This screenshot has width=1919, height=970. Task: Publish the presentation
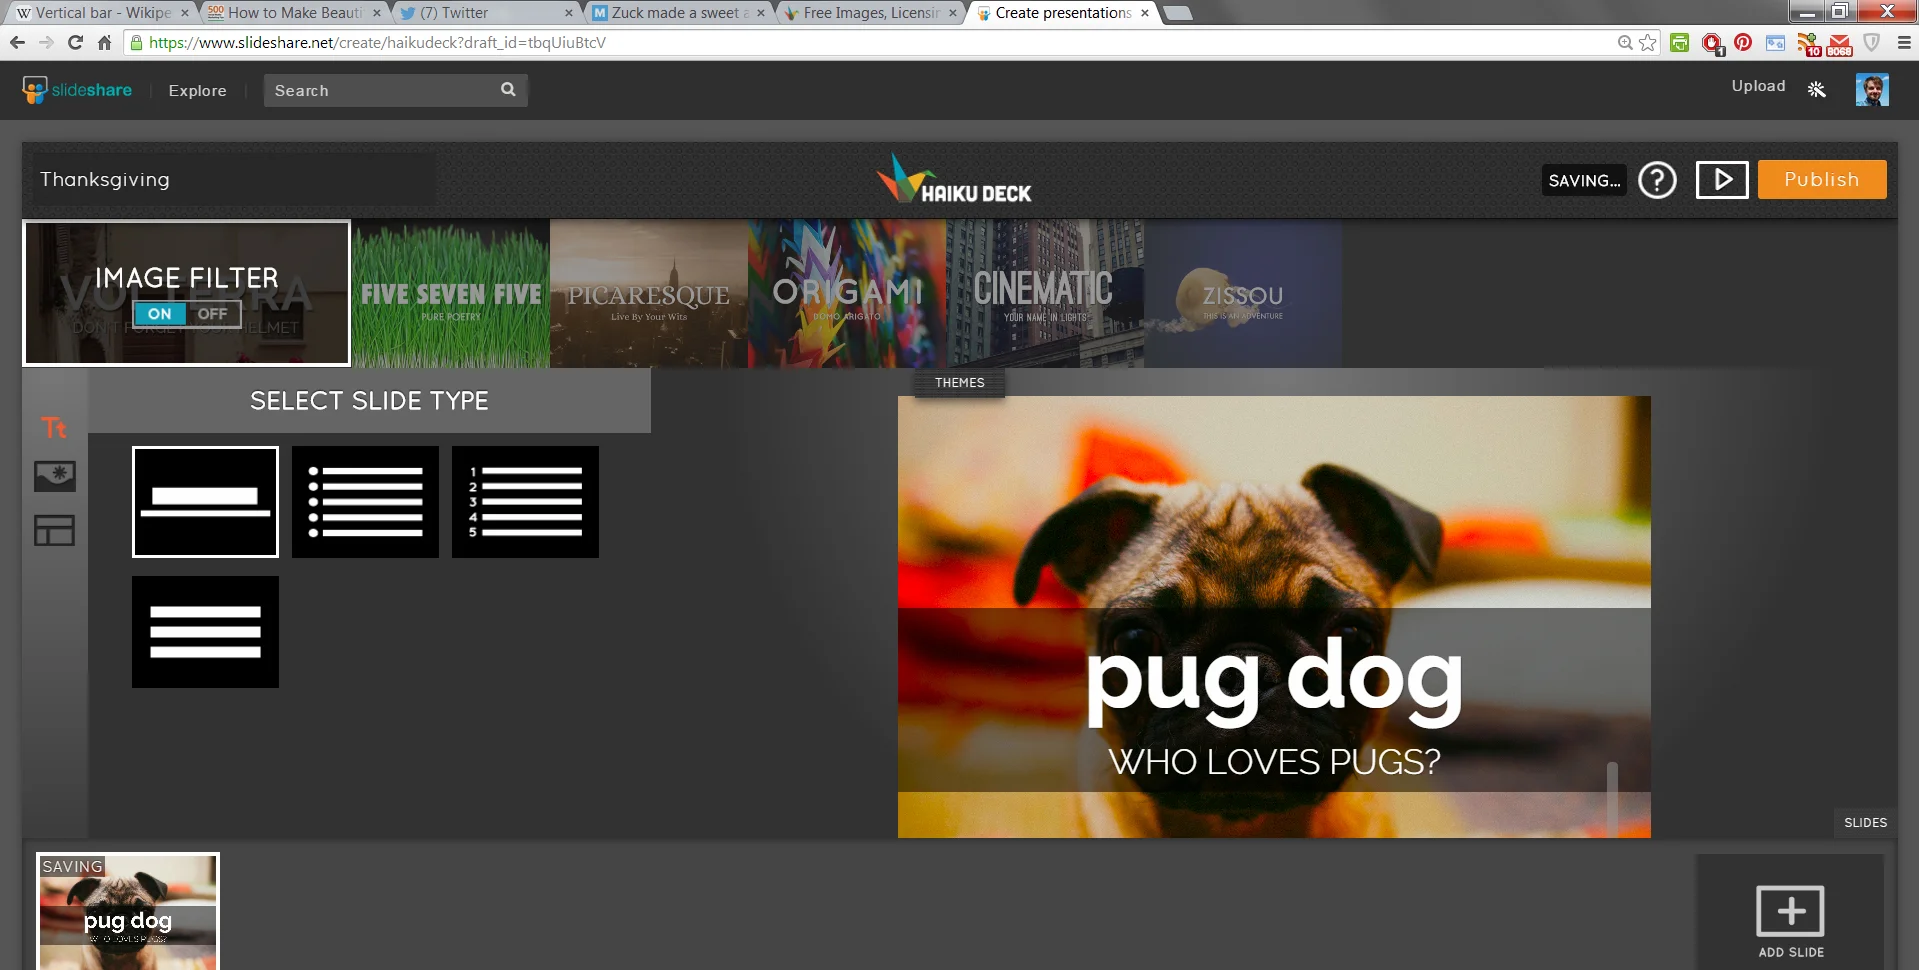pyautogui.click(x=1822, y=180)
